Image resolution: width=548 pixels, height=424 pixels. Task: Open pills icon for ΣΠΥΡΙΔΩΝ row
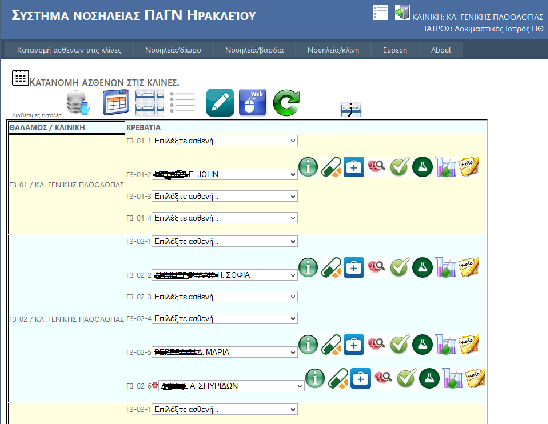point(338,379)
